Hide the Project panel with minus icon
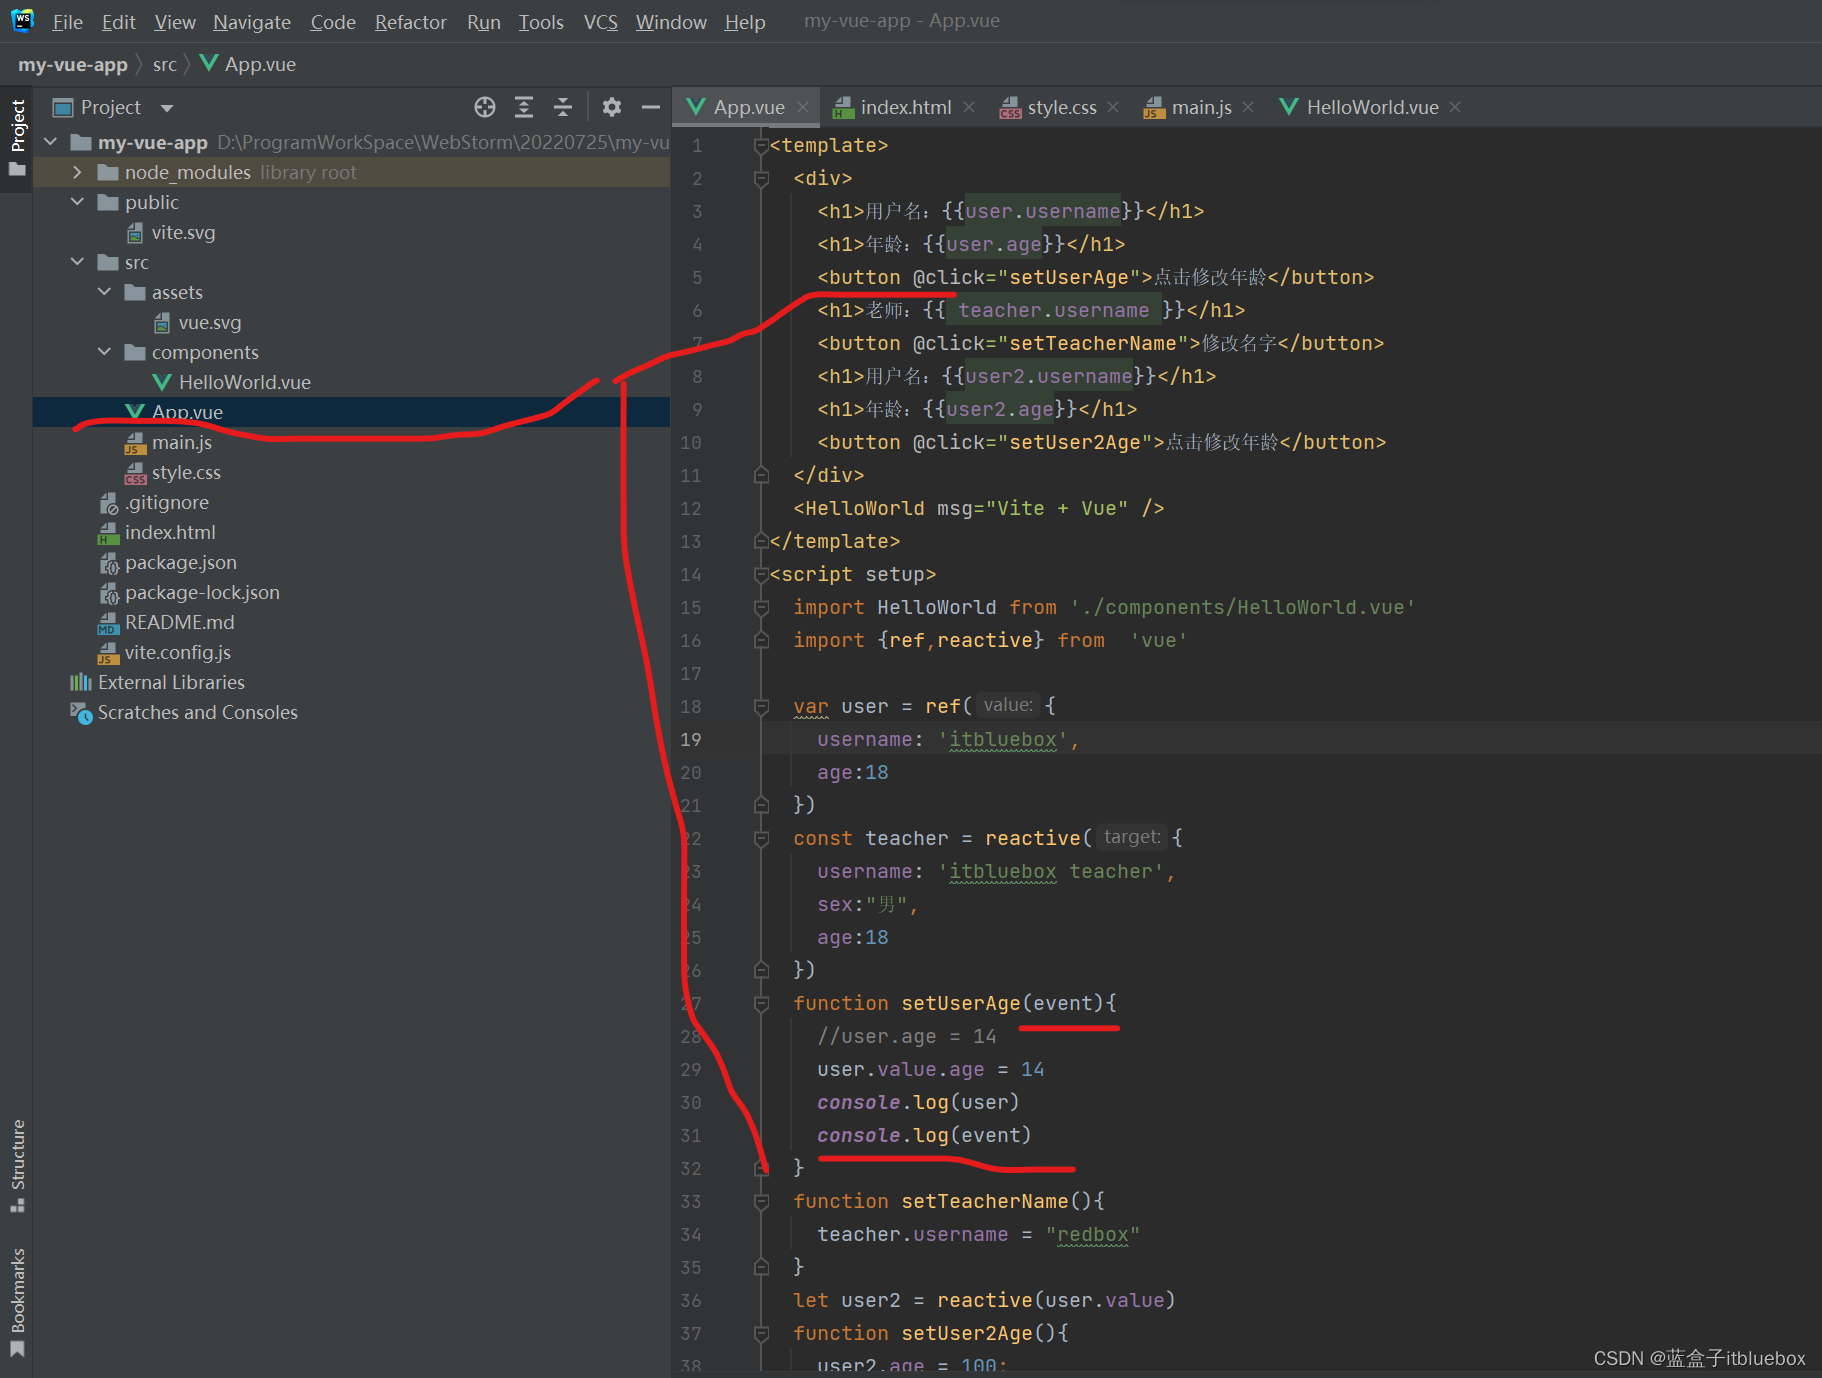This screenshot has height=1378, width=1822. [x=651, y=107]
